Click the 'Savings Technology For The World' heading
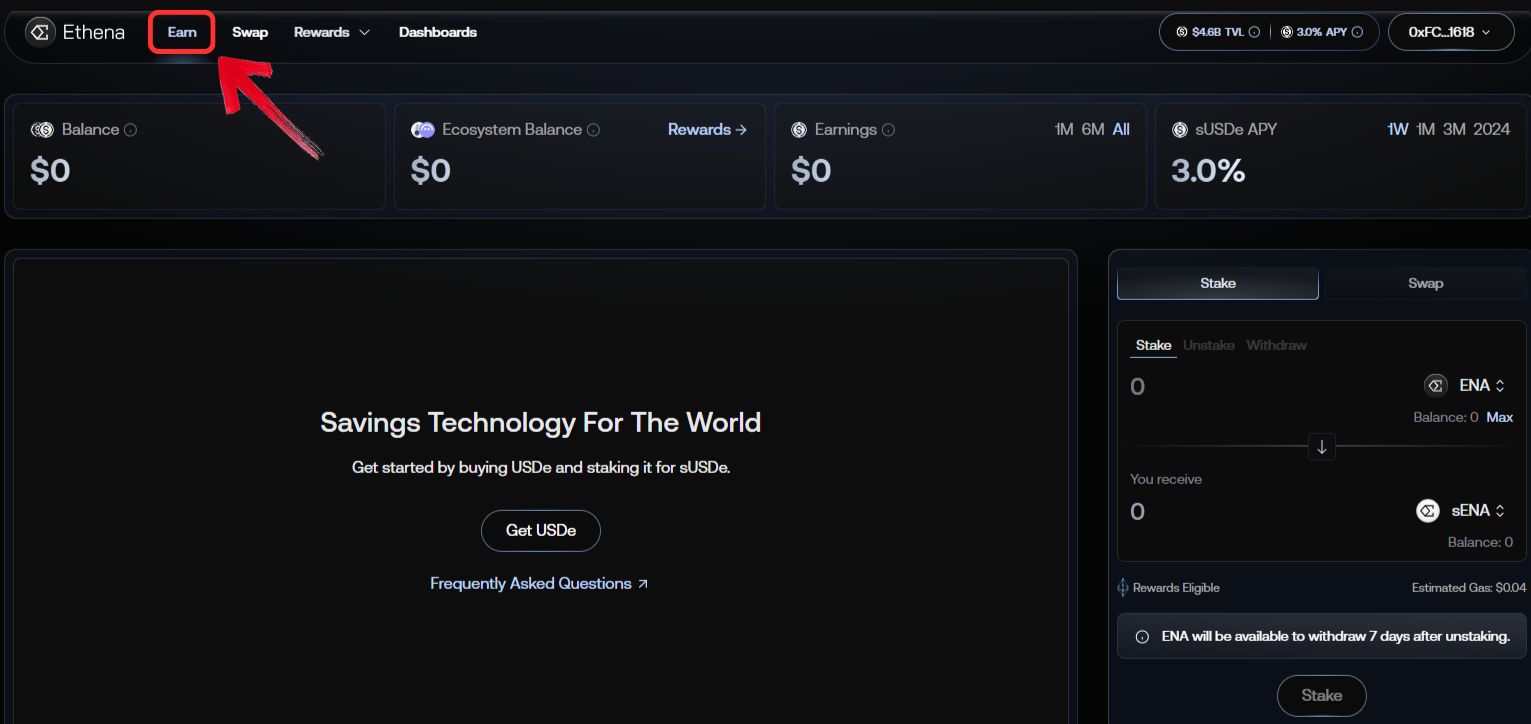 [541, 422]
